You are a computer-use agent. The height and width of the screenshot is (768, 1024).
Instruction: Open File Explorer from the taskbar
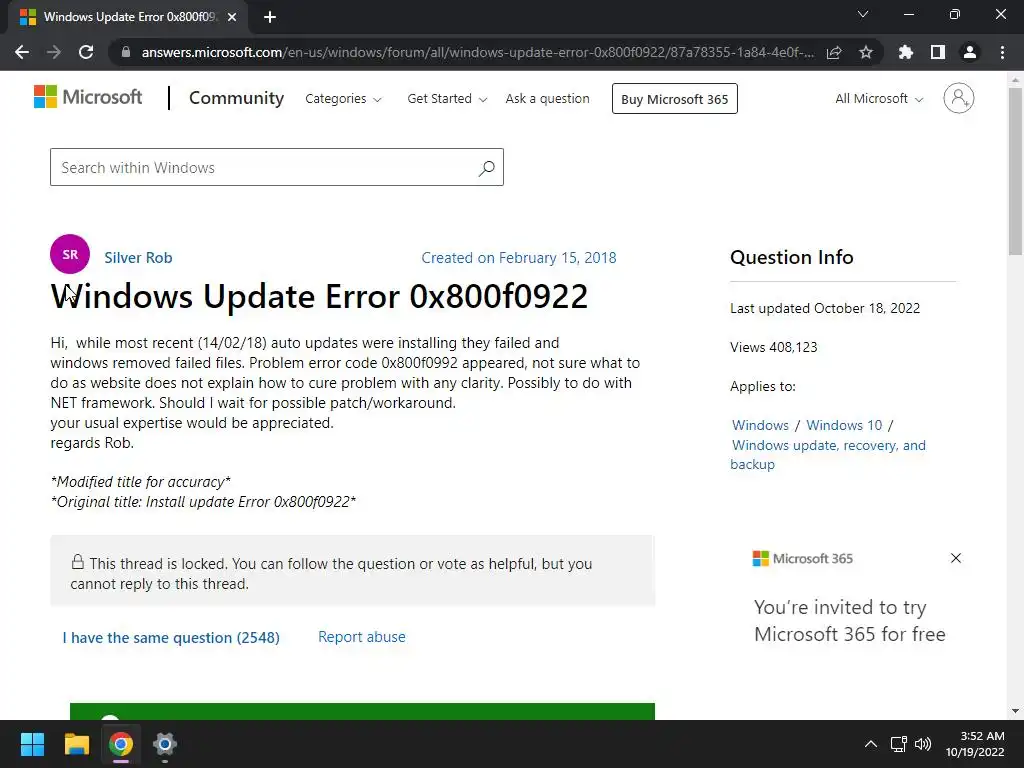coord(76,744)
